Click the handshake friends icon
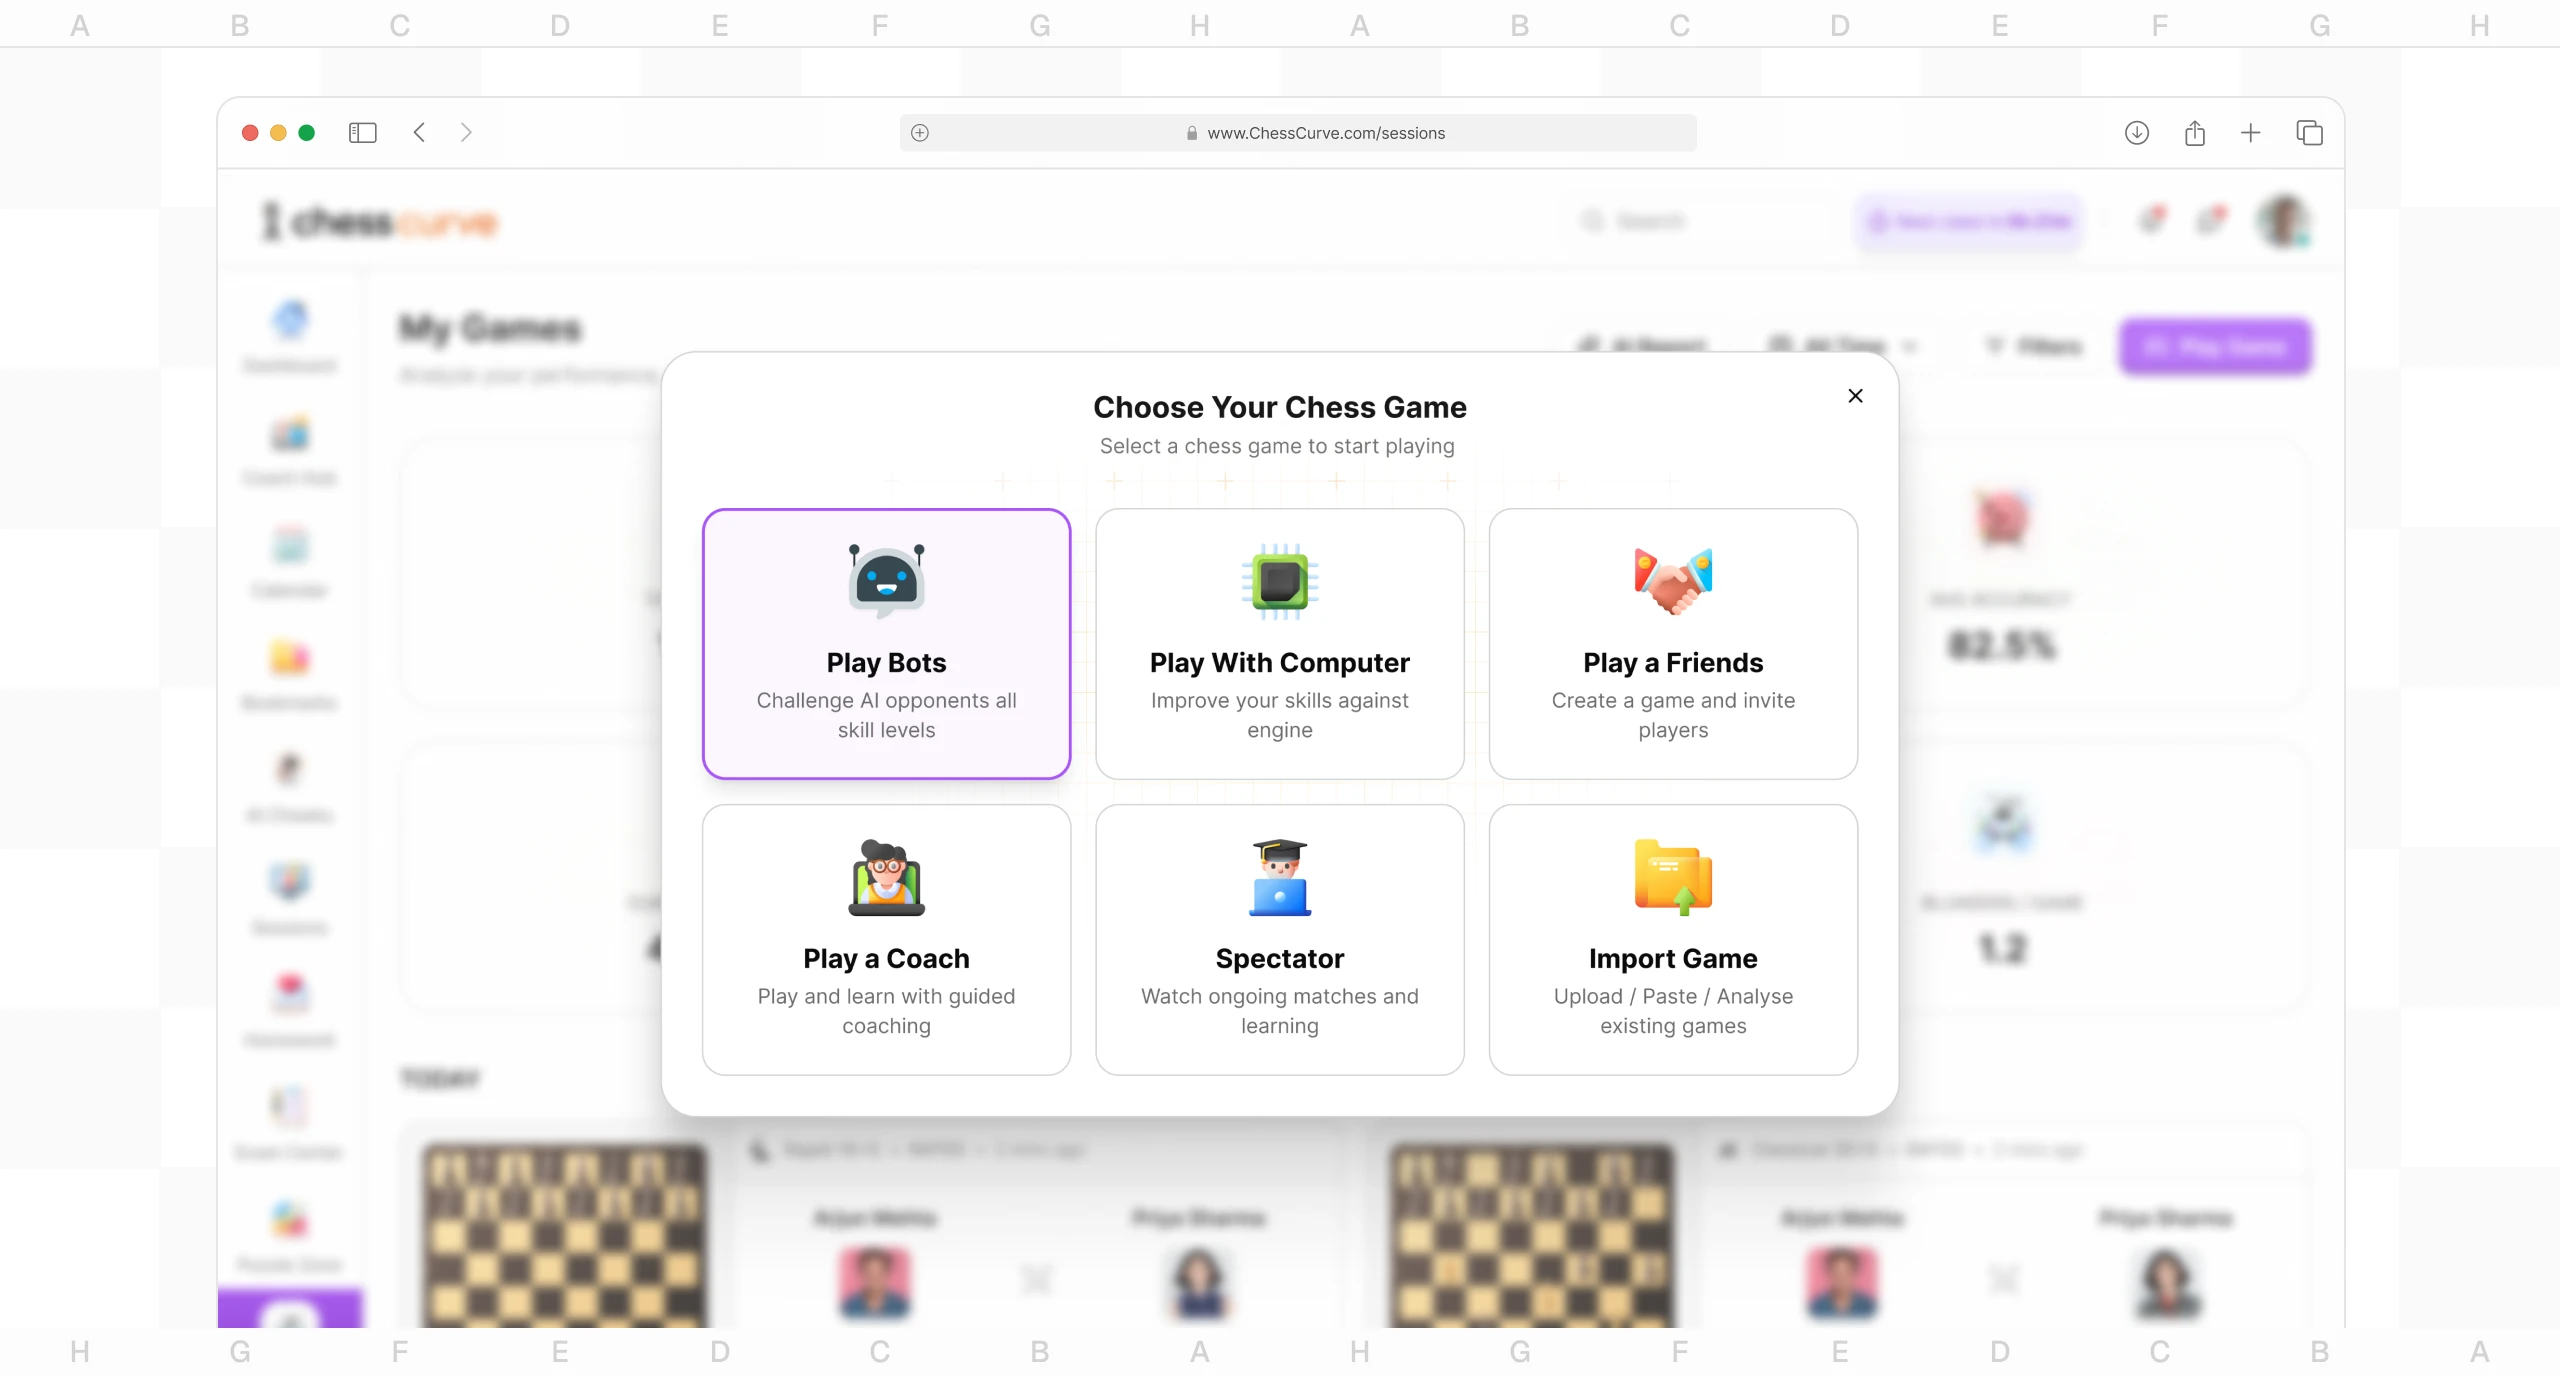This screenshot has height=1376, width=2560. coord(1673,581)
